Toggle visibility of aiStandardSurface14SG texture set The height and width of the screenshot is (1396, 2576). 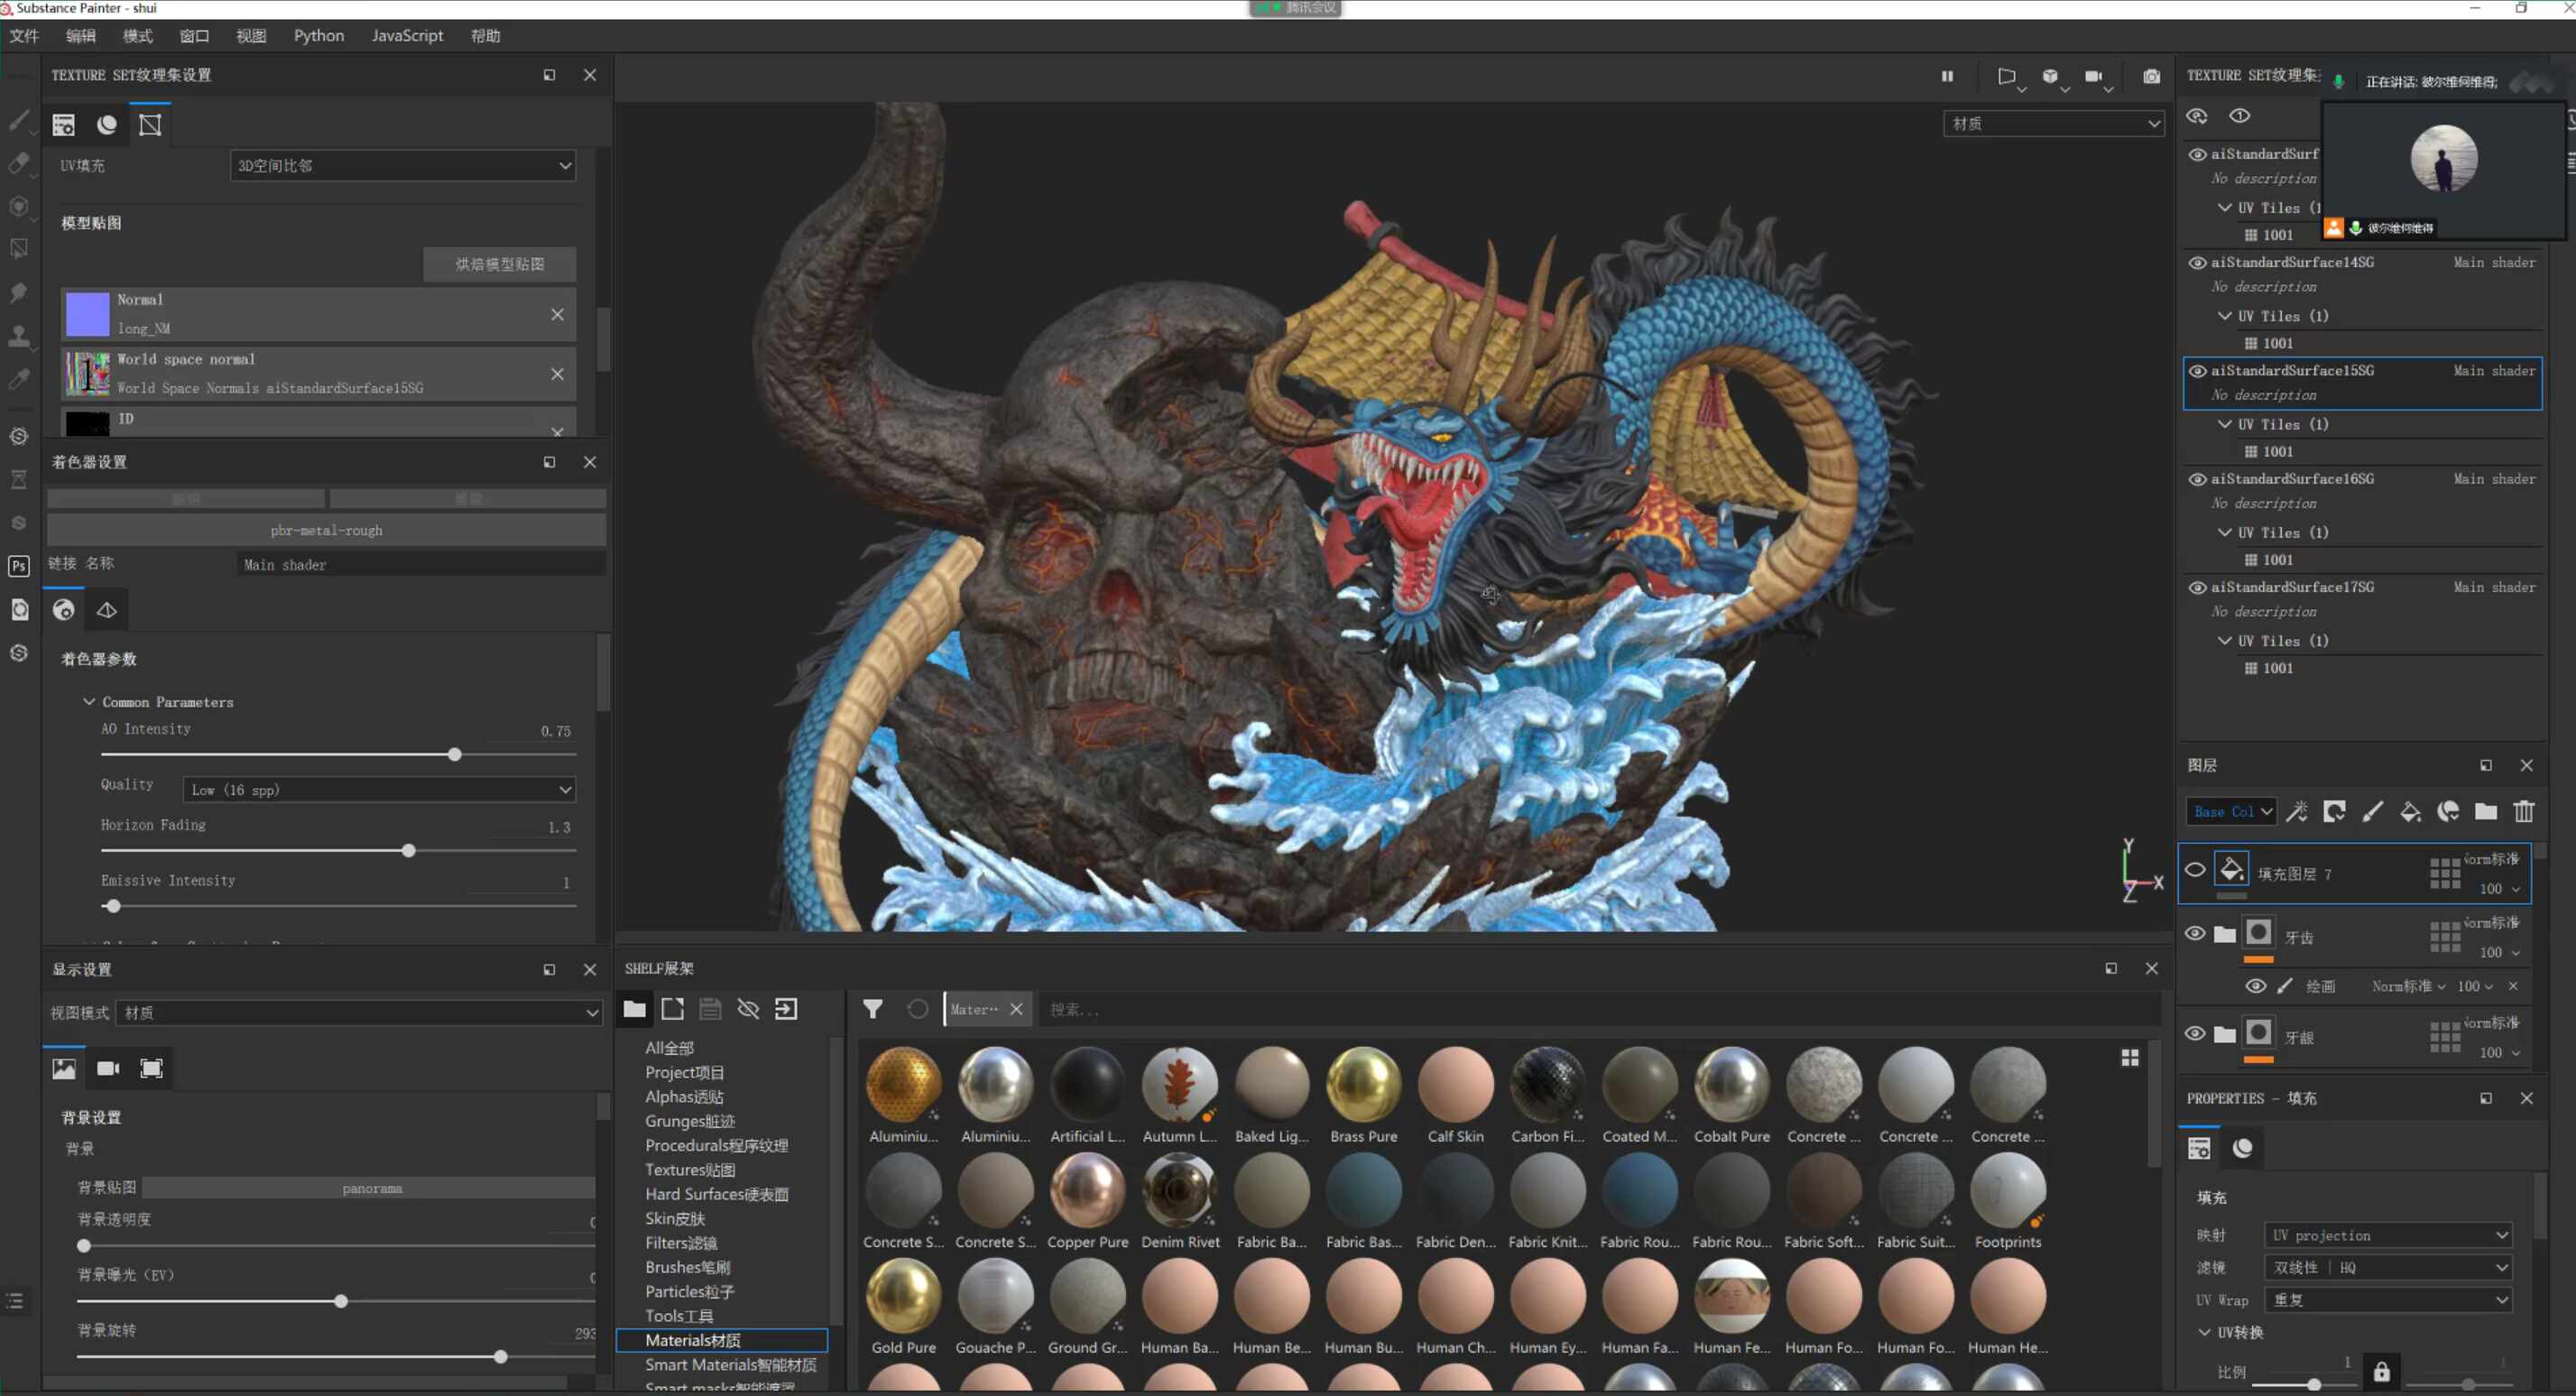pyautogui.click(x=2198, y=263)
